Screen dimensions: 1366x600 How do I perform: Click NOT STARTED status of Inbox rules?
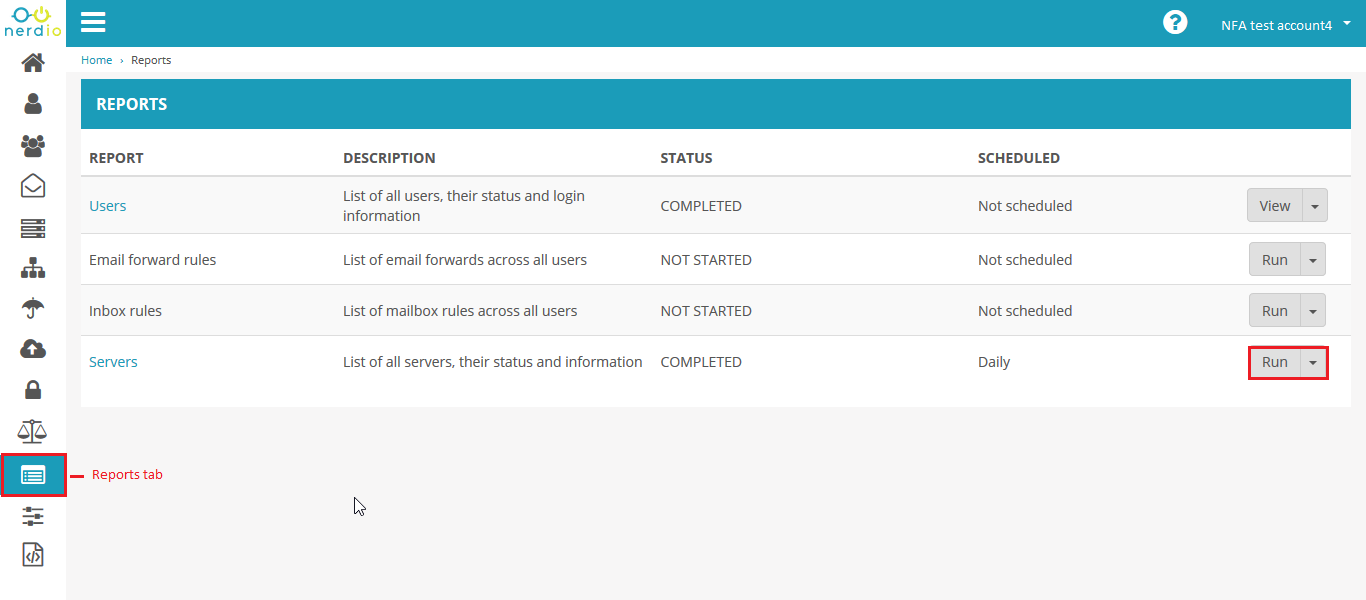click(706, 311)
